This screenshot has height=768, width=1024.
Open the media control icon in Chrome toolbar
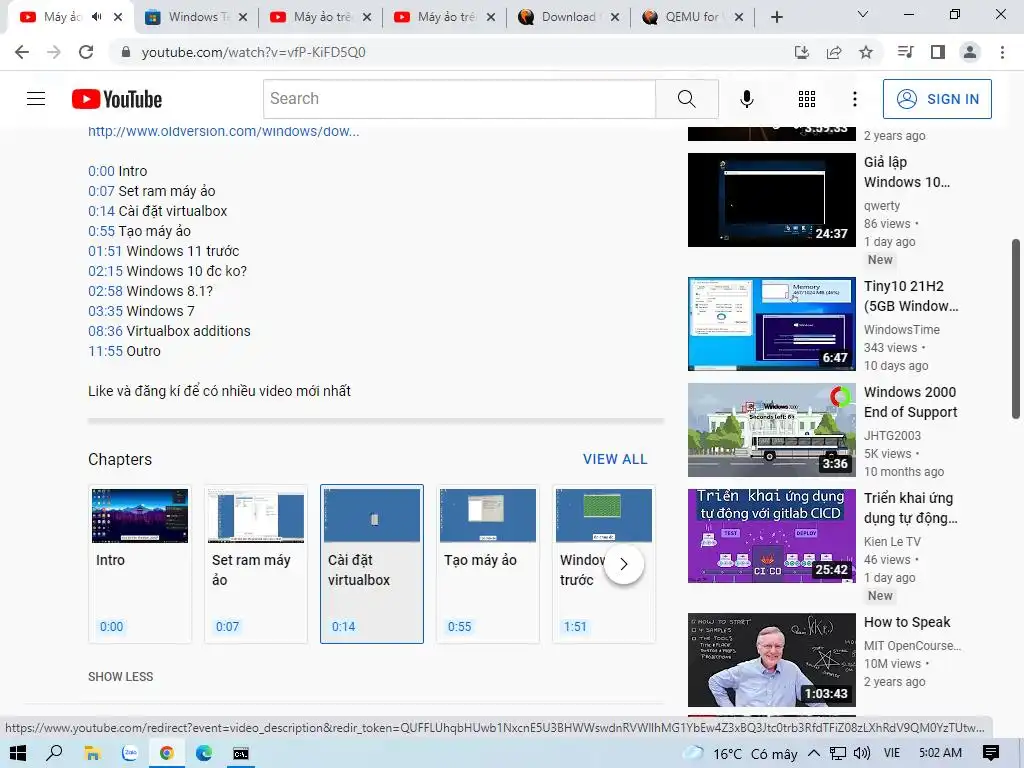point(905,52)
